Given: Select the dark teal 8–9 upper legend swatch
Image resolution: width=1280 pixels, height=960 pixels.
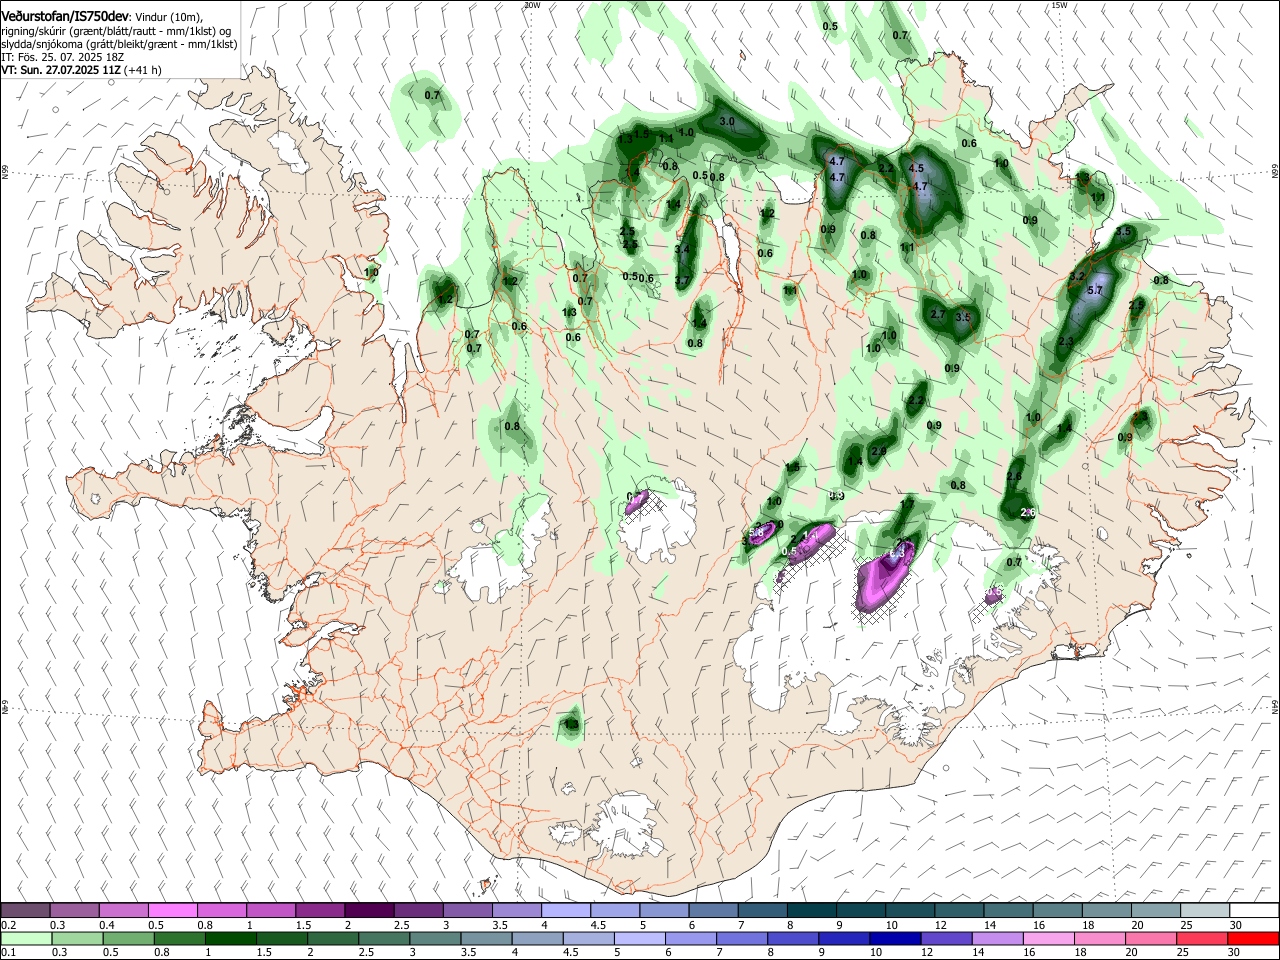Looking at the screenshot, I should (x=811, y=910).
